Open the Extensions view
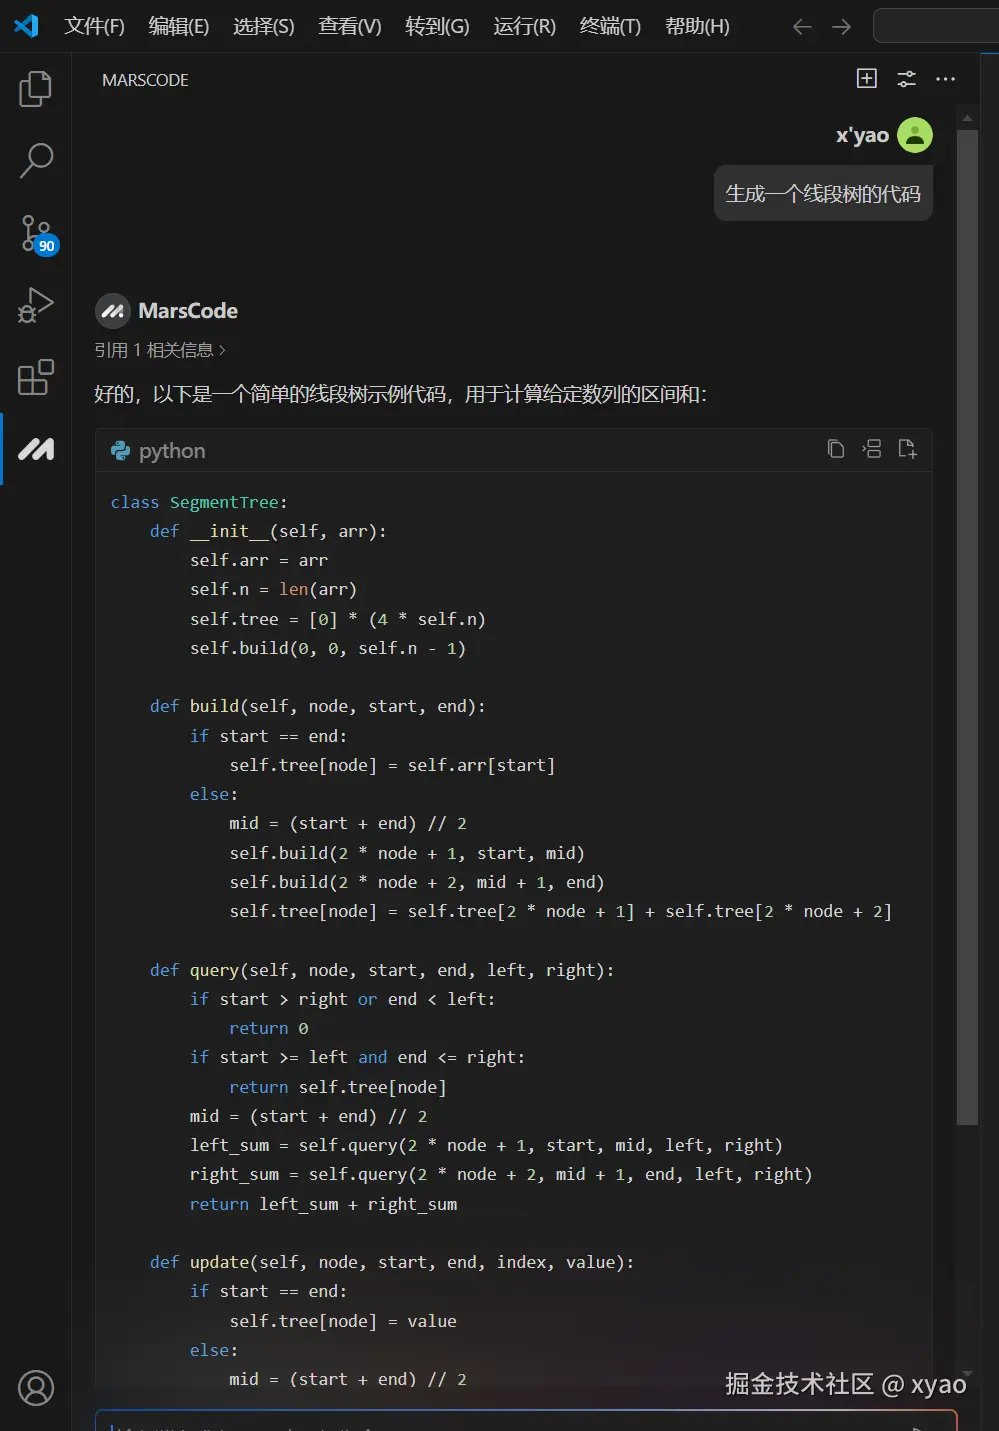Image resolution: width=999 pixels, height=1431 pixels. pos(35,377)
